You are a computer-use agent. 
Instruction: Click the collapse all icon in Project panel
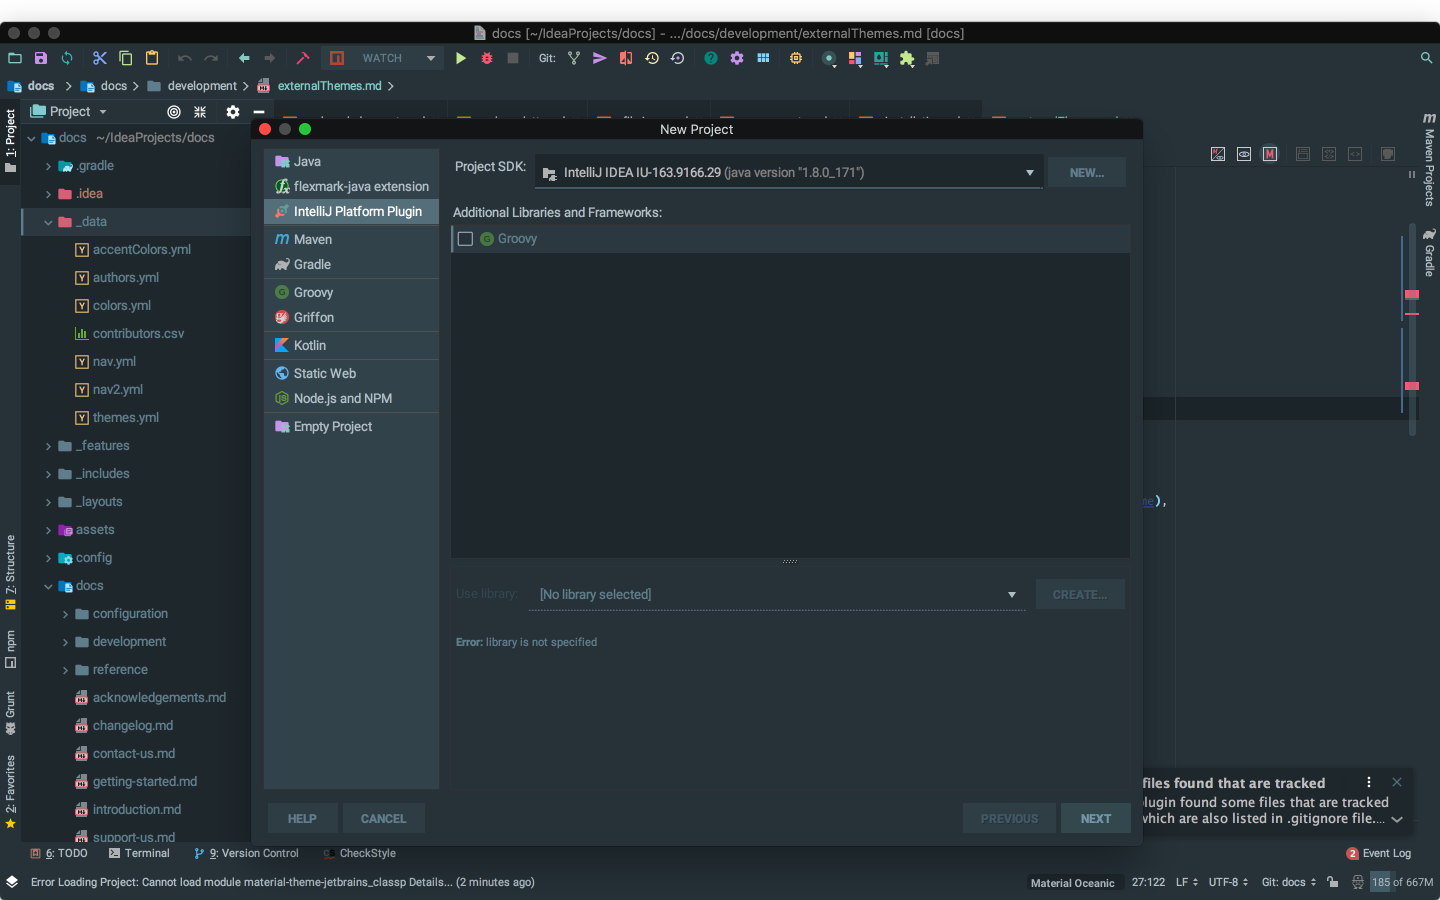pyautogui.click(x=200, y=112)
